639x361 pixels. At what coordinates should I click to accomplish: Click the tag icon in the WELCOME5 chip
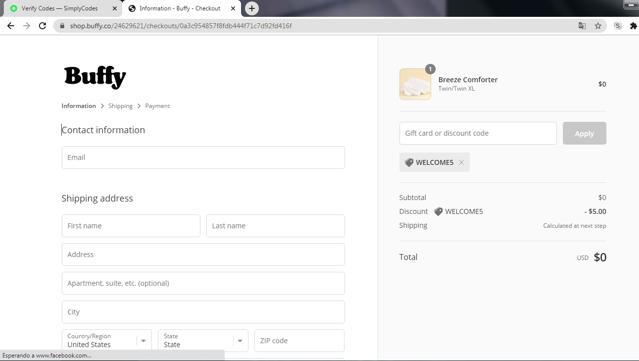tap(409, 162)
